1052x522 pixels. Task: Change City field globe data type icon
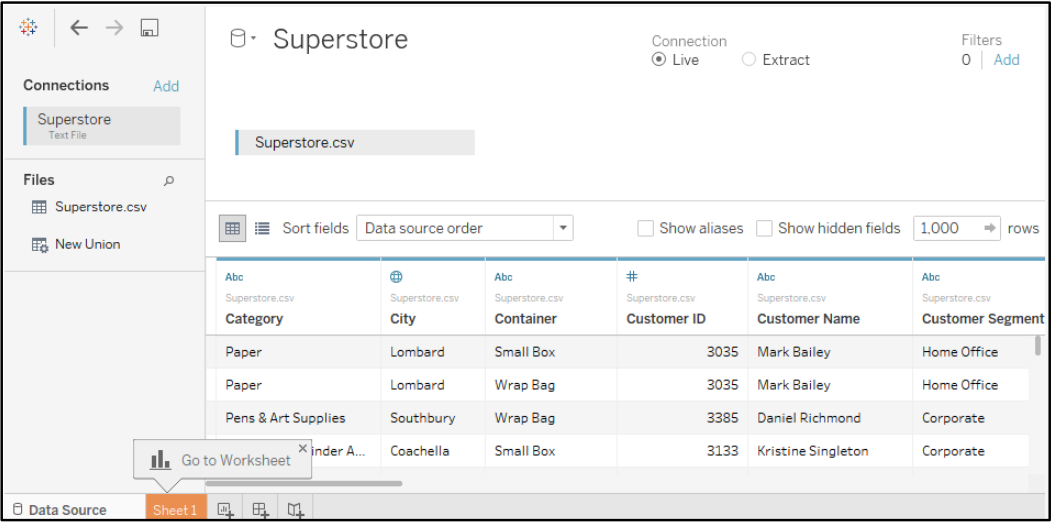397,276
